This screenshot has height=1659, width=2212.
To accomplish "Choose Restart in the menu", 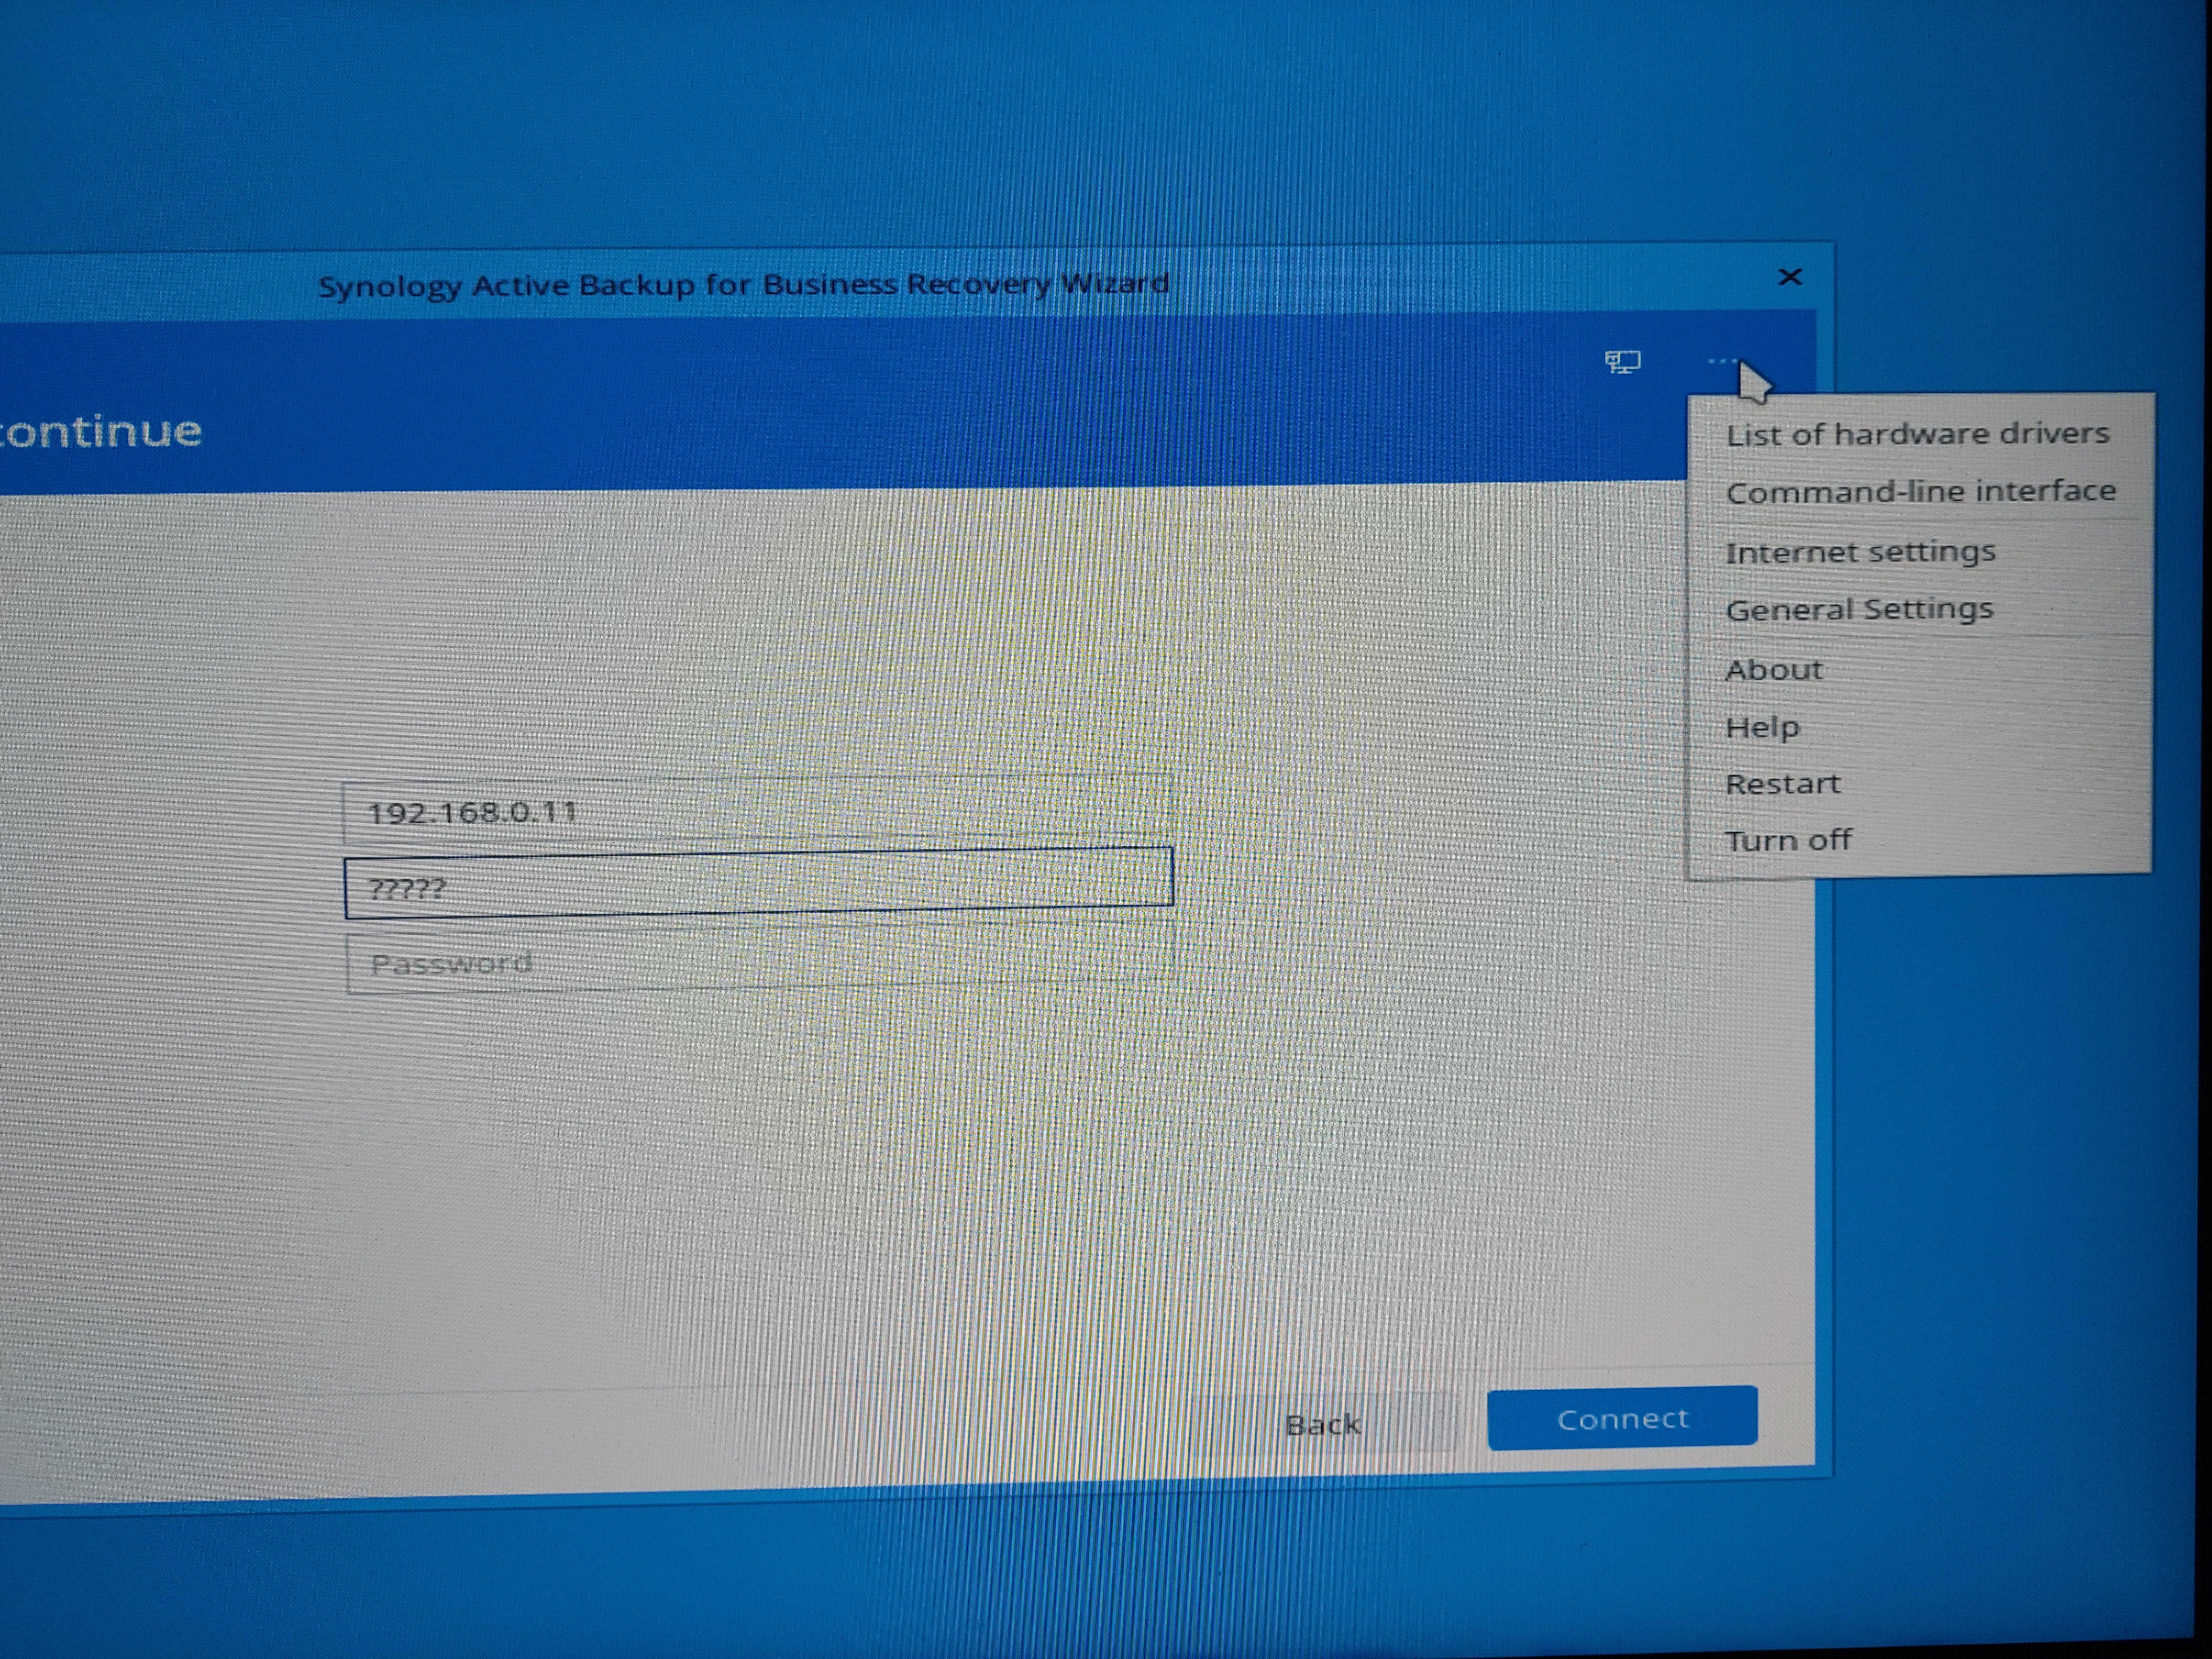I will tap(1782, 783).
